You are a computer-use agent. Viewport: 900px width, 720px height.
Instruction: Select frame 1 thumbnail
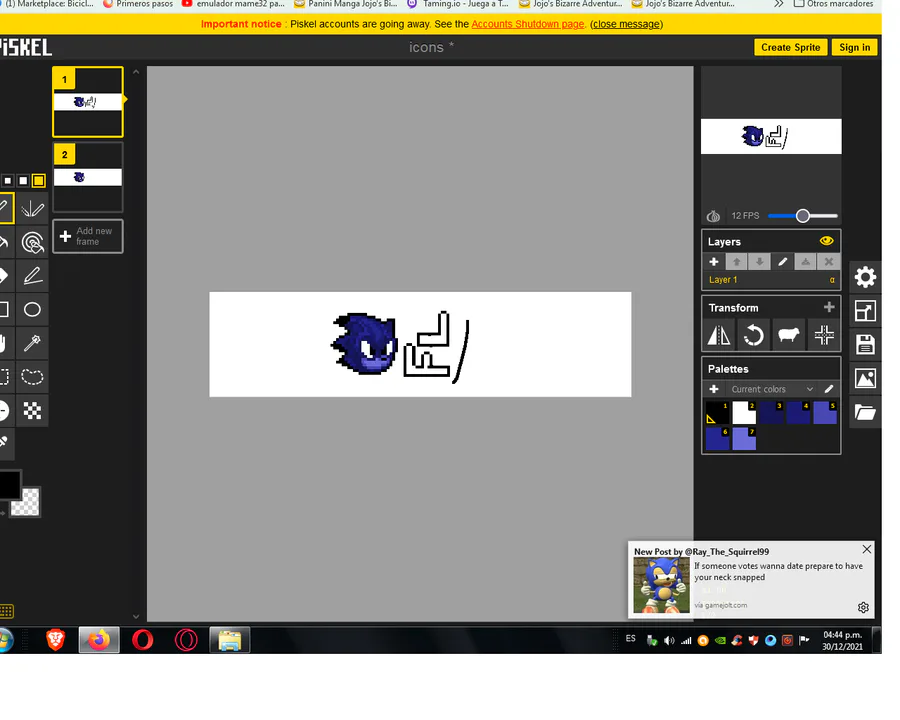click(88, 102)
